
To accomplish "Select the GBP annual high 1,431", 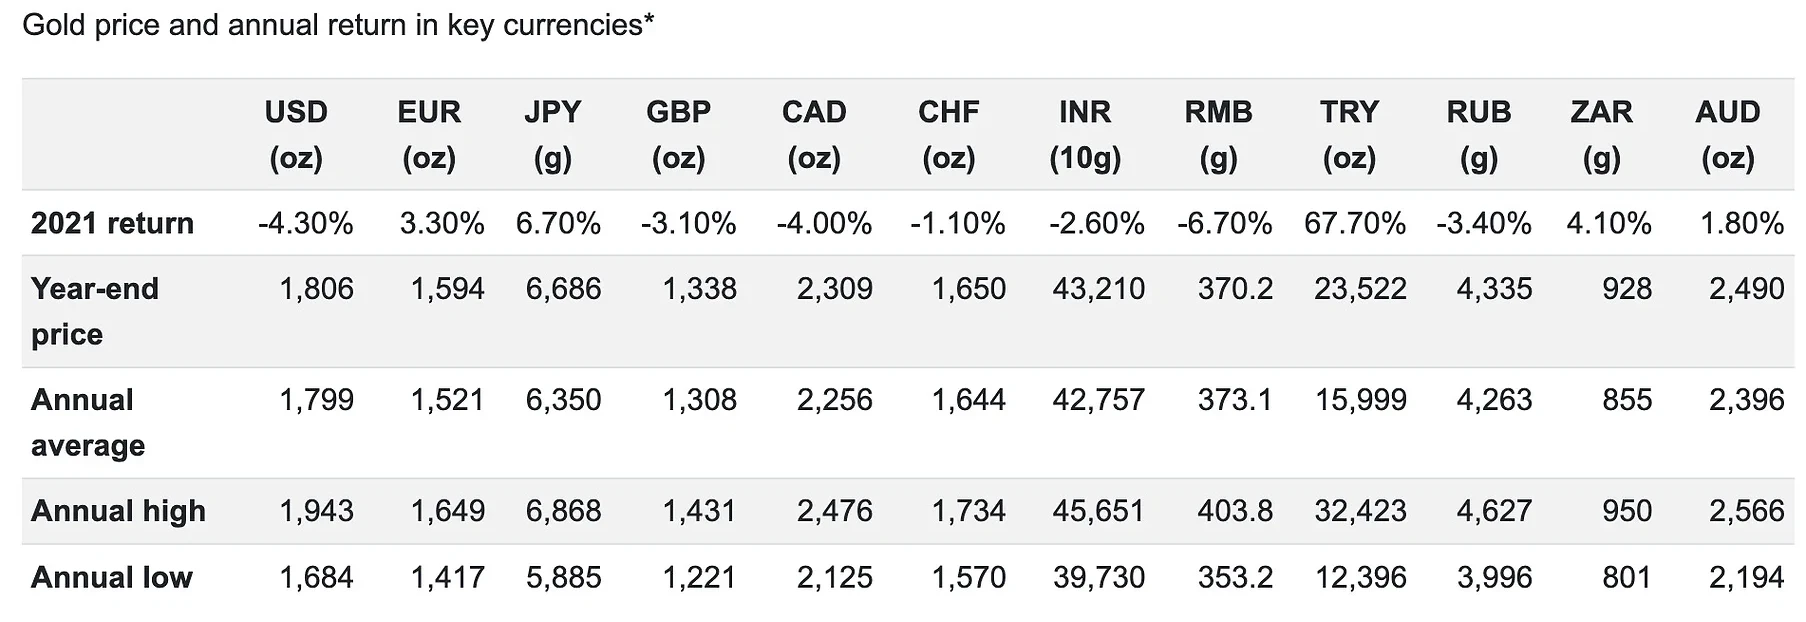I will tap(699, 511).
